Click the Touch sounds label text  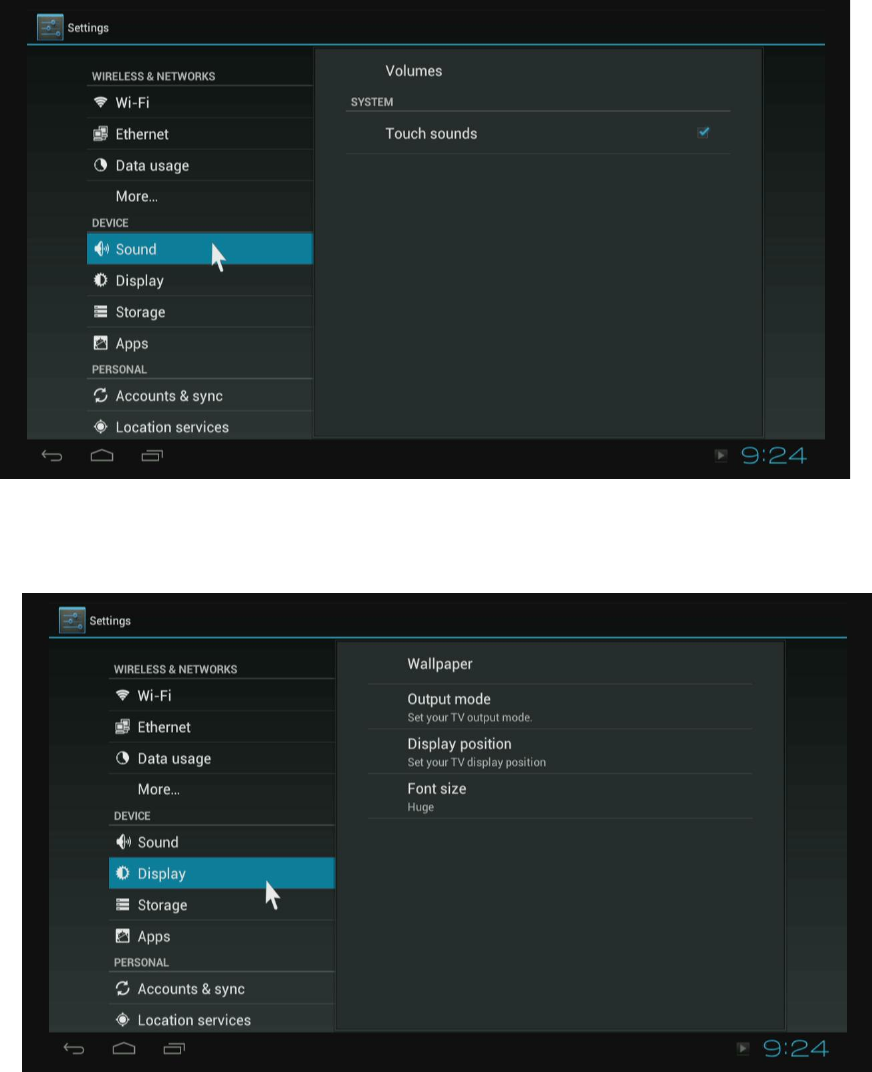pos(431,133)
